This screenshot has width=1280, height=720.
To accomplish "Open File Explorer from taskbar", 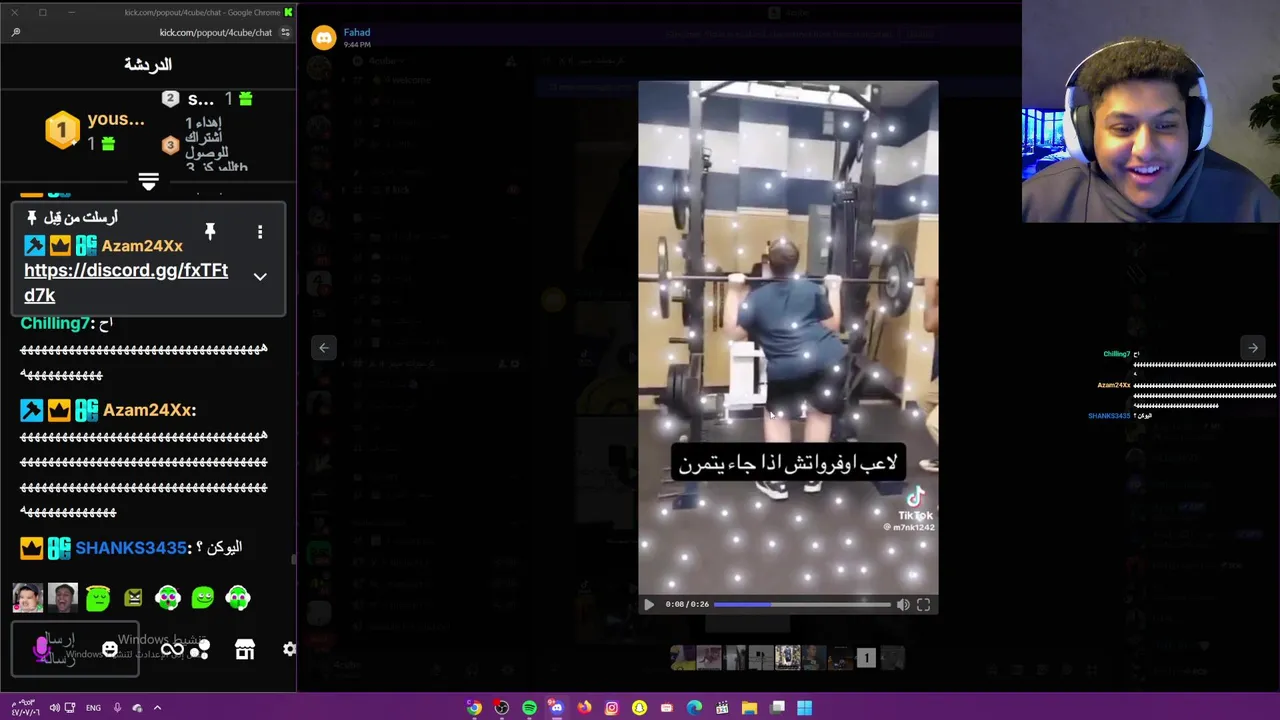I will 749,708.
